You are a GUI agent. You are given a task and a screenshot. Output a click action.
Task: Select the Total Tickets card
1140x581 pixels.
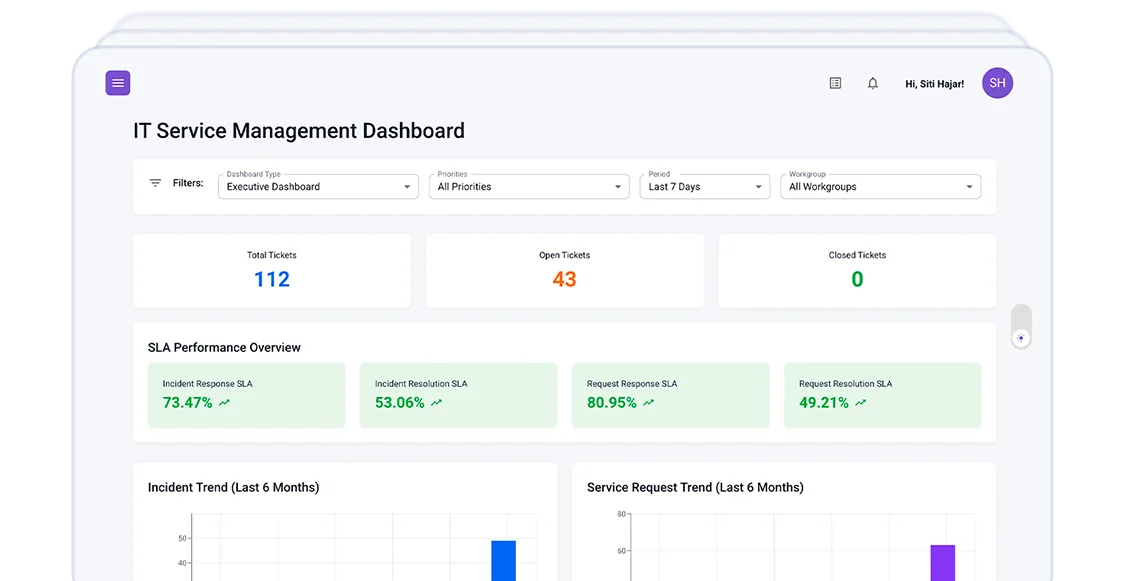pyautogui.click(x=272, y=271)
